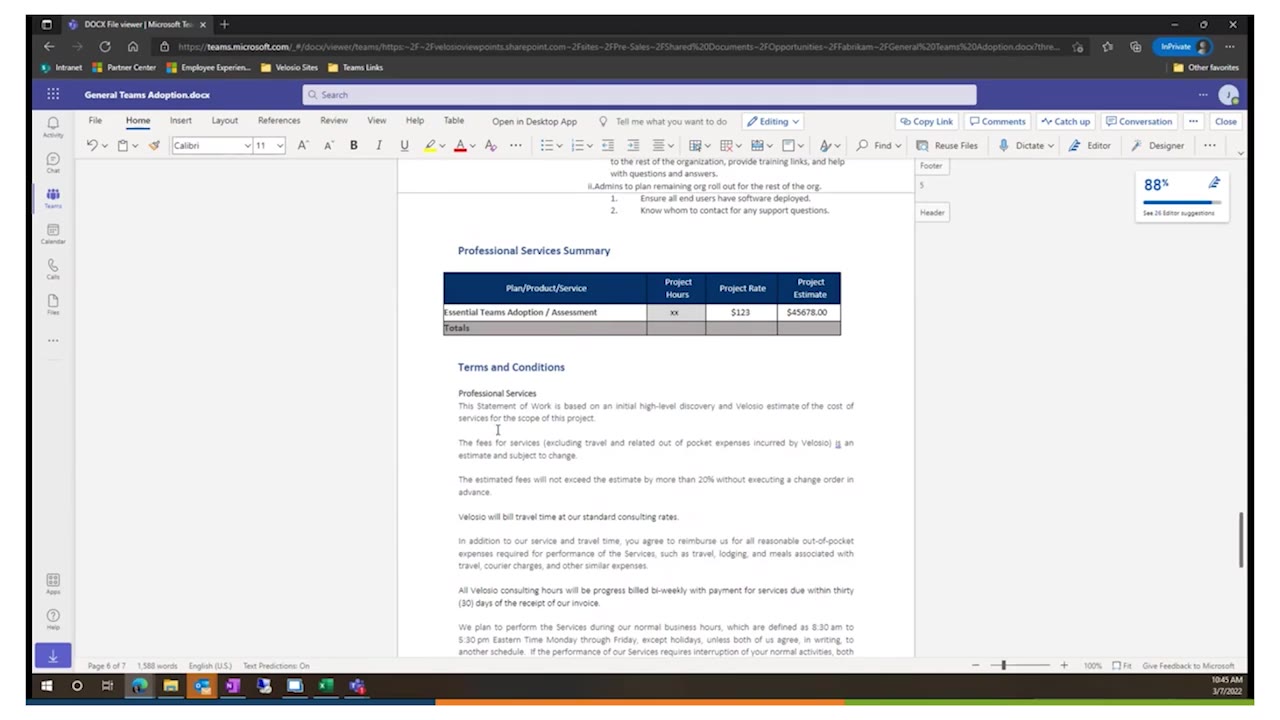Click the Editor score progress bar
1280x720 pixels.
click(1180, 202)
